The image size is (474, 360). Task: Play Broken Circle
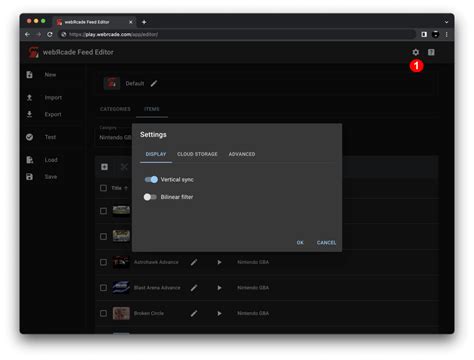219,313
